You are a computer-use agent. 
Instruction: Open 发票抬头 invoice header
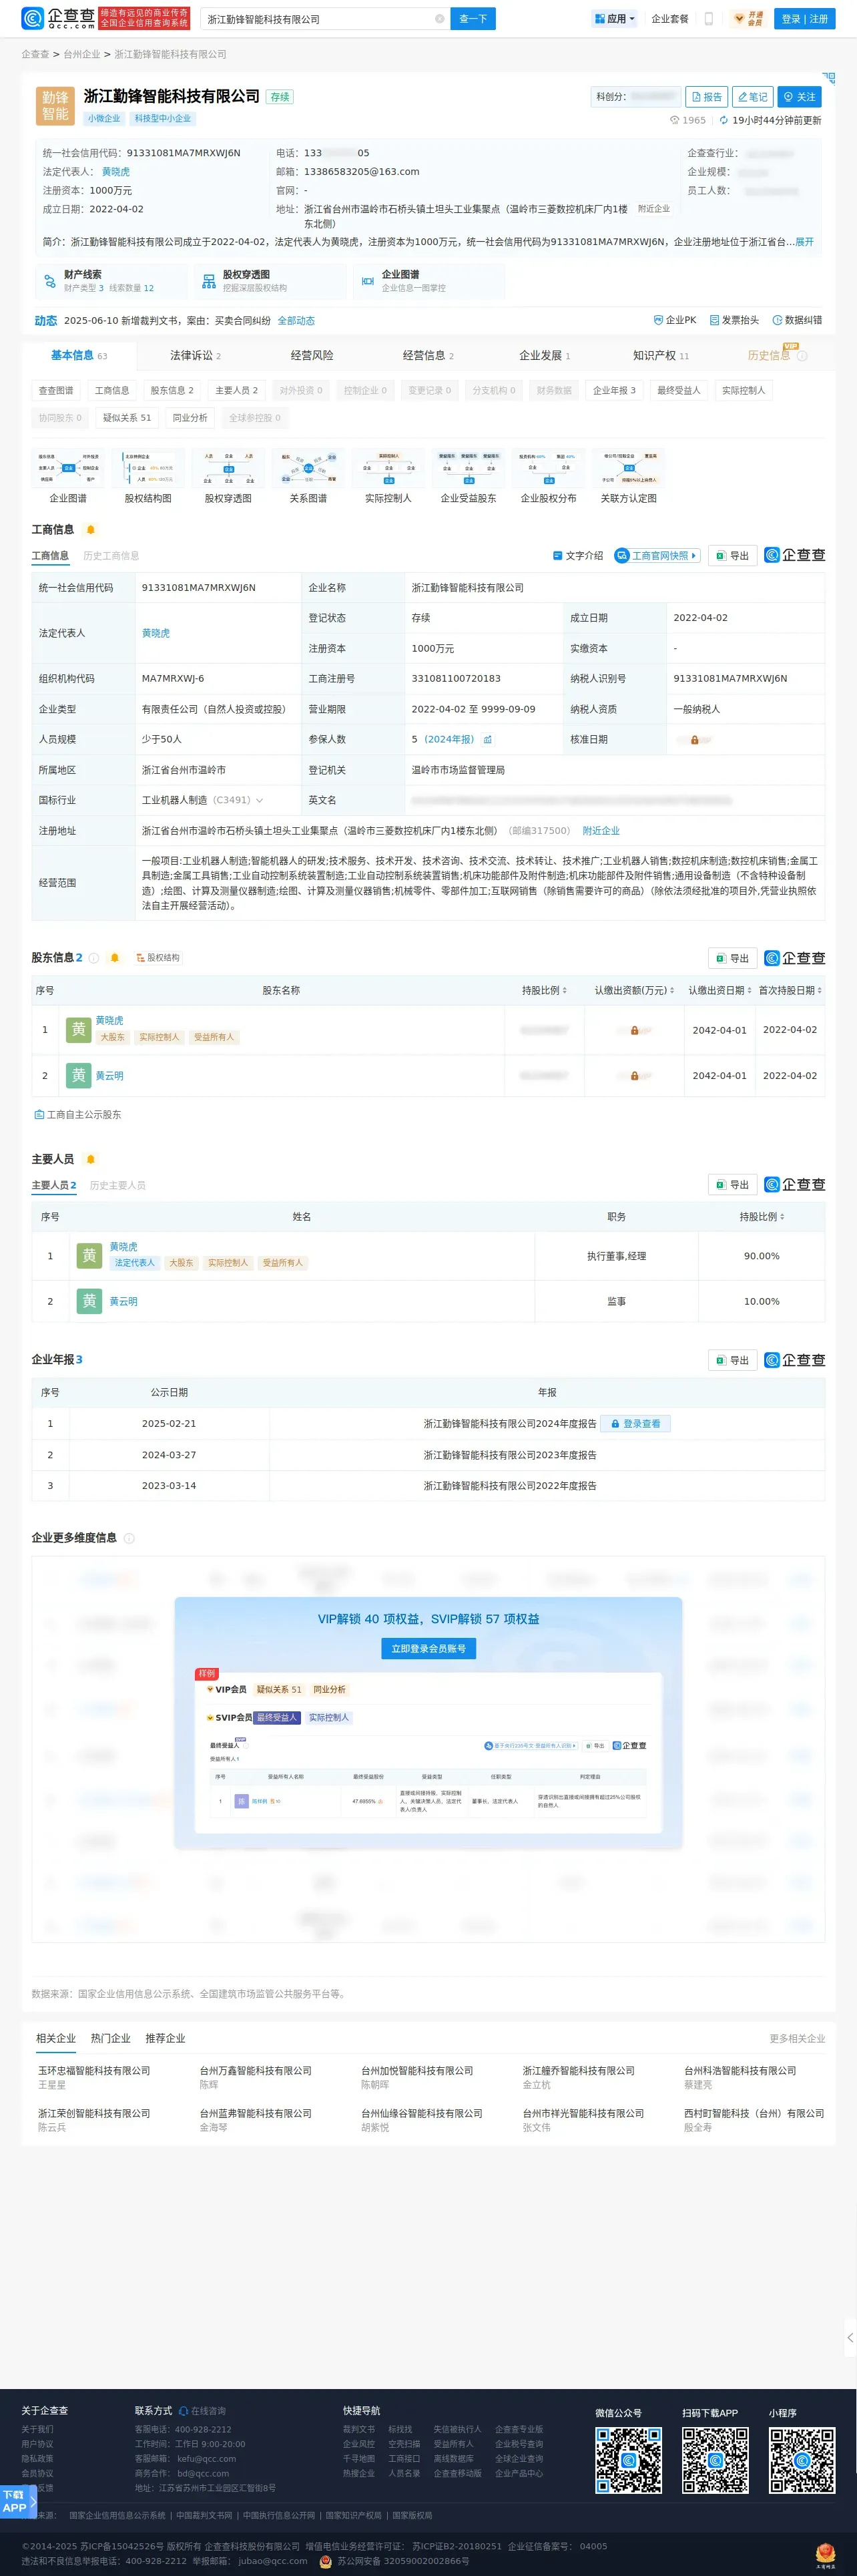[x=734, y=320]
